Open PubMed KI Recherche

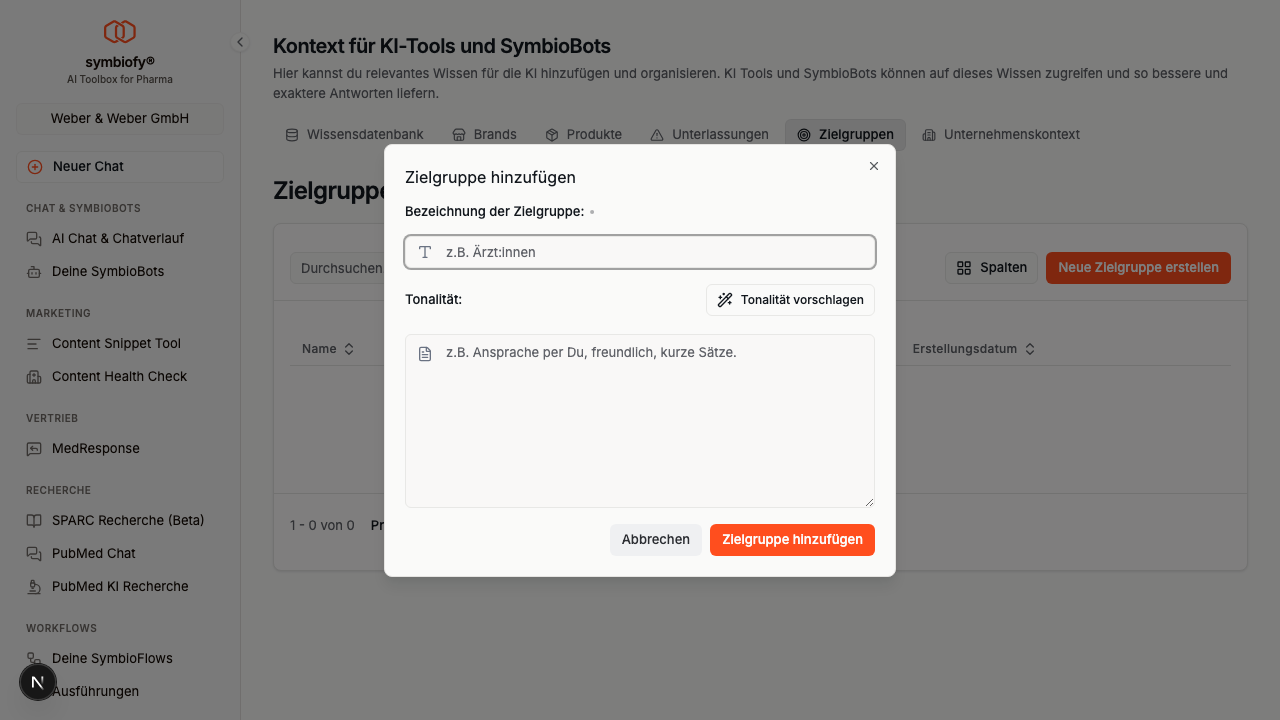pos(120,586)
